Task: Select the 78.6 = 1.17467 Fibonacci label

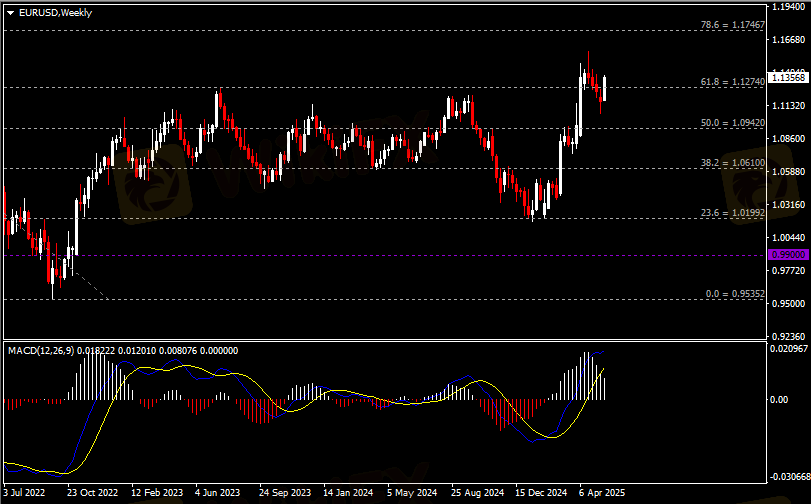Action: [x=732, y=25]
